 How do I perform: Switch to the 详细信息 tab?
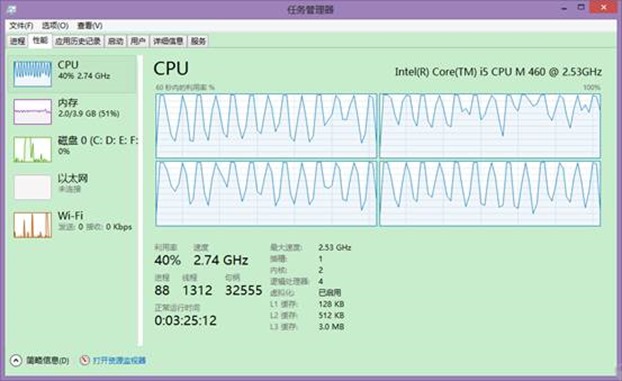click(x=168, y=41)
